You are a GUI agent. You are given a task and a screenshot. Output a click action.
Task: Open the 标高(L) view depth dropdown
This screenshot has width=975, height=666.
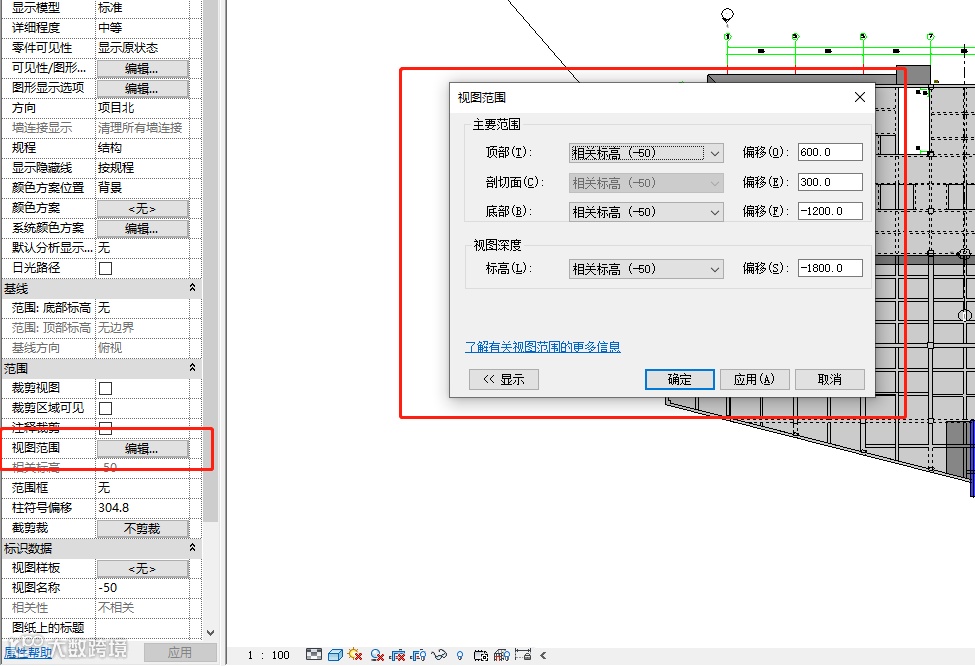tap(646, 269)
